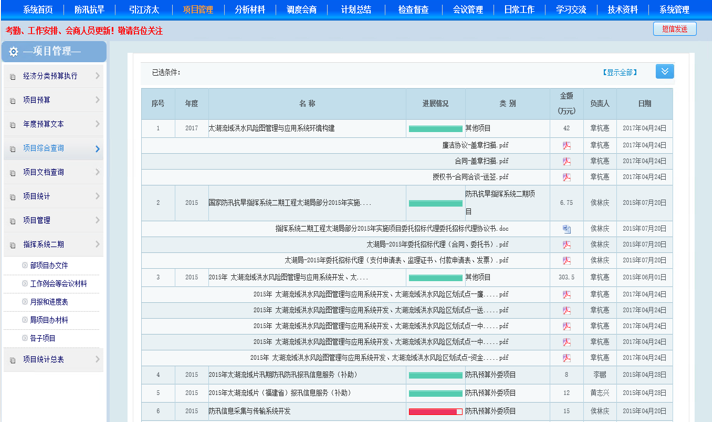
Task: Click PDF icon beside 合同-盖章扫描.pdf
Action: click(566, 161)
